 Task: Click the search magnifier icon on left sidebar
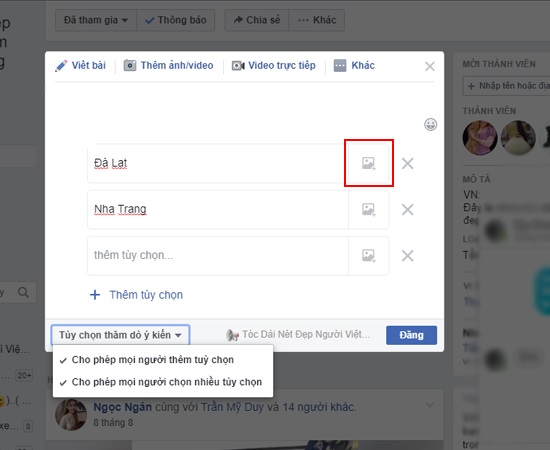click(x=24, y=292)
